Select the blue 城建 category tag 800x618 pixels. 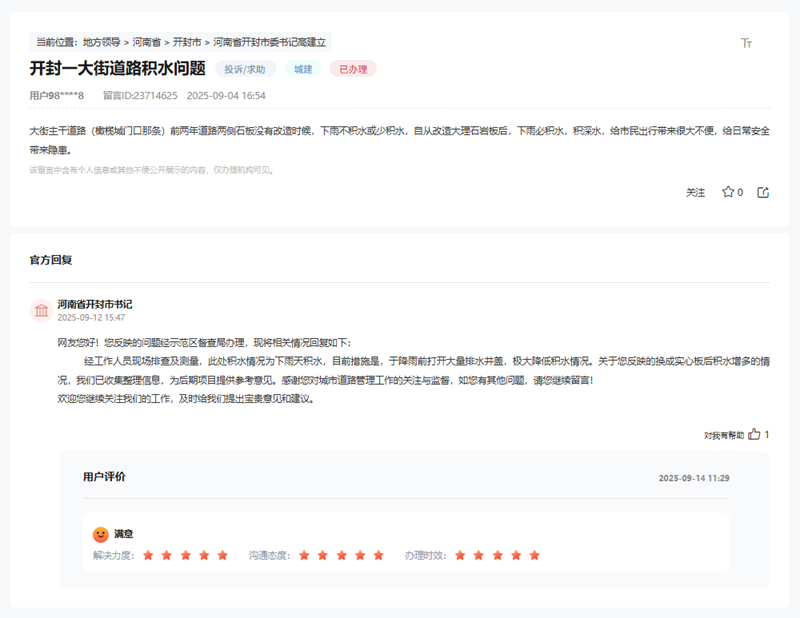click(303, 69)
